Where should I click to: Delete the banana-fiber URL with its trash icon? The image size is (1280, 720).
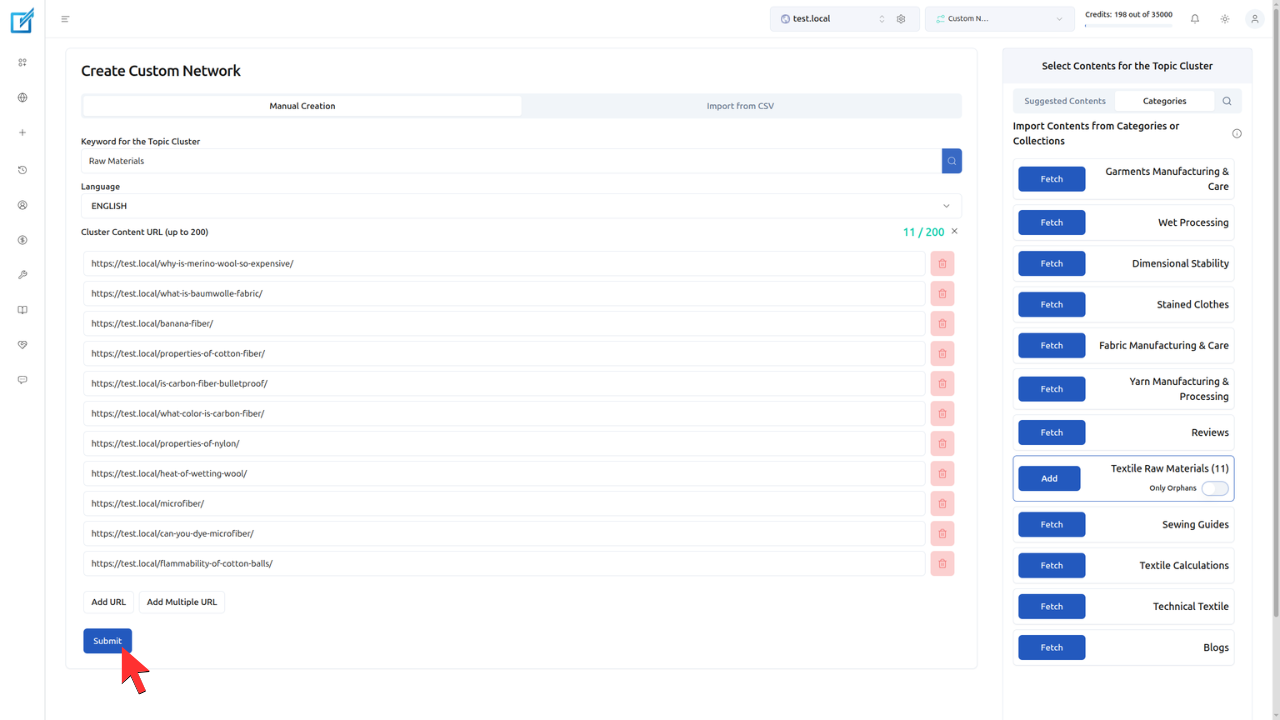click(x=941, y=323)
